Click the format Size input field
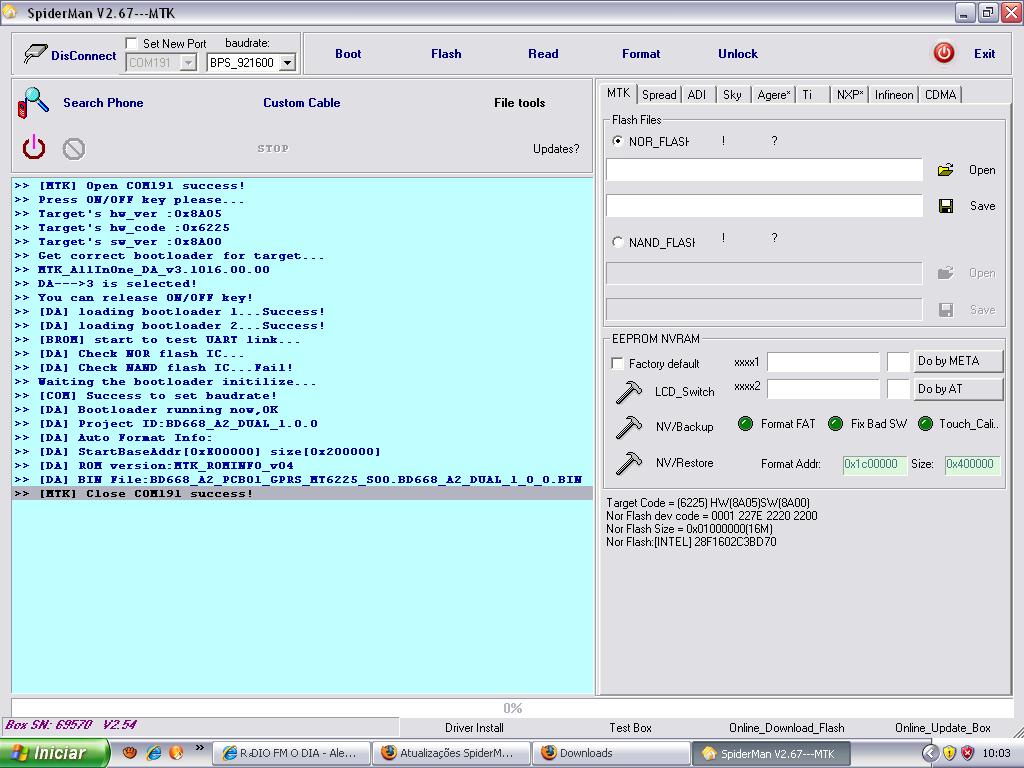 click(972, 464)
